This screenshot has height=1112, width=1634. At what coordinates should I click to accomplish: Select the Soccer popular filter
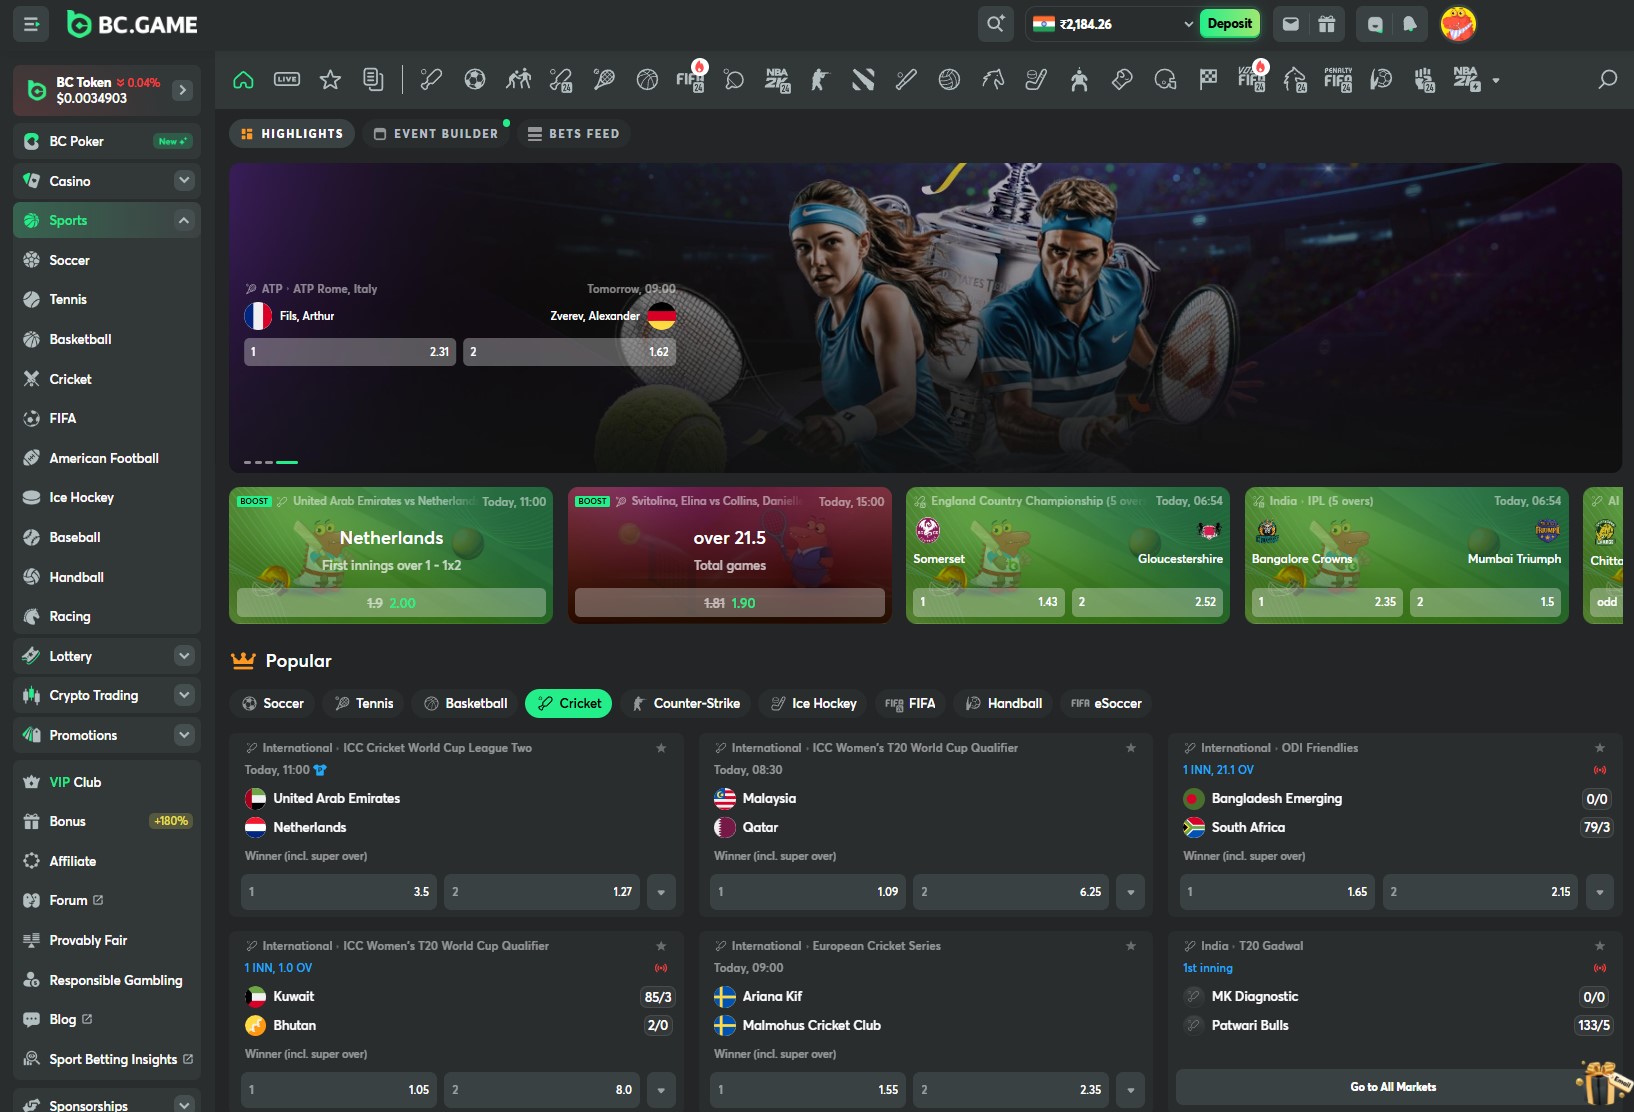(273, 704)
